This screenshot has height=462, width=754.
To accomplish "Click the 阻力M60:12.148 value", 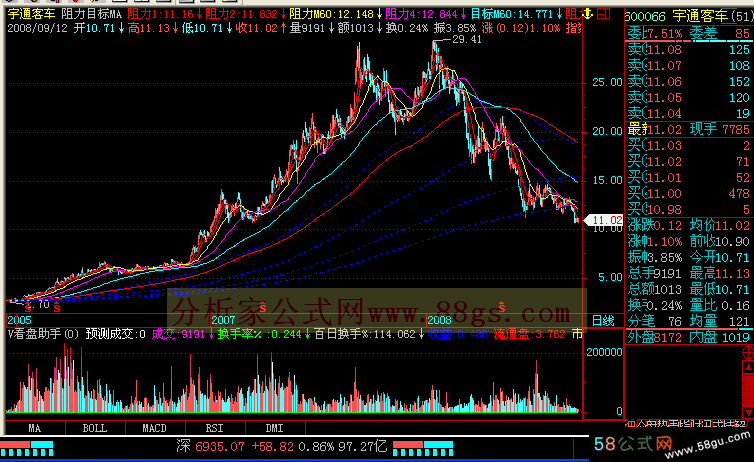I will tap(332, 14).
